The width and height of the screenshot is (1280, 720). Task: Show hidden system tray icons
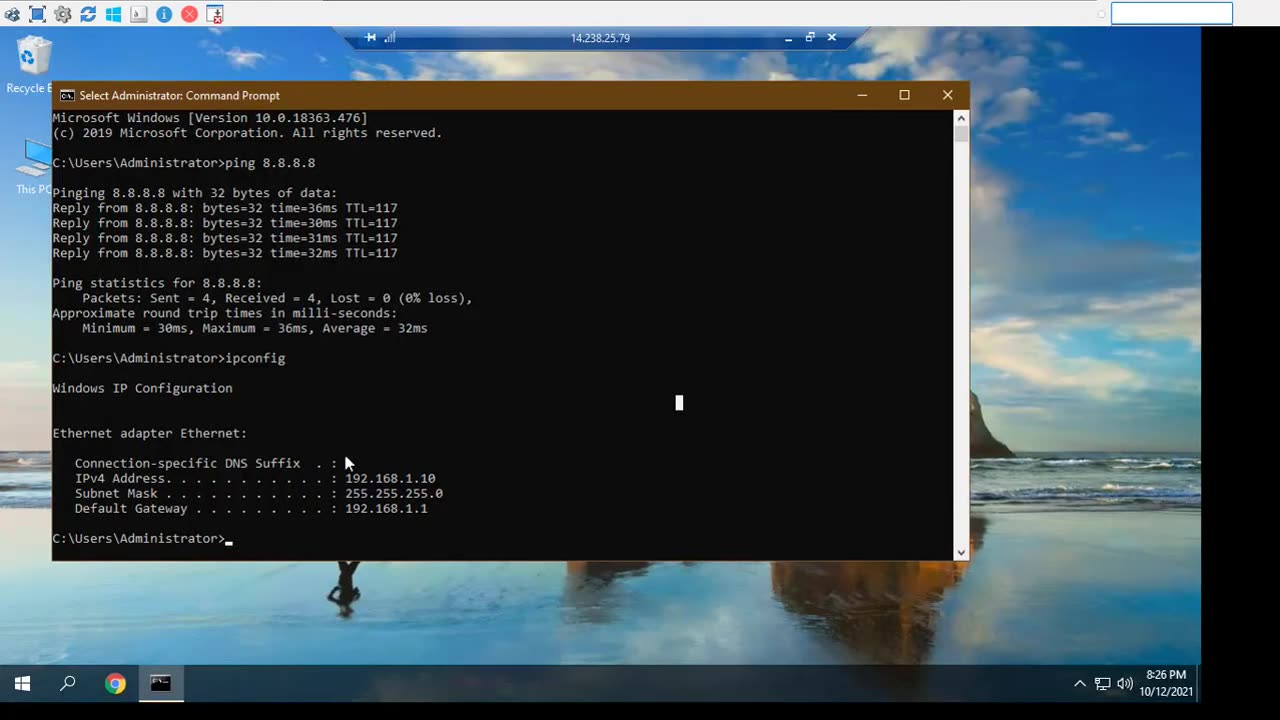(x=1080, y=684)
